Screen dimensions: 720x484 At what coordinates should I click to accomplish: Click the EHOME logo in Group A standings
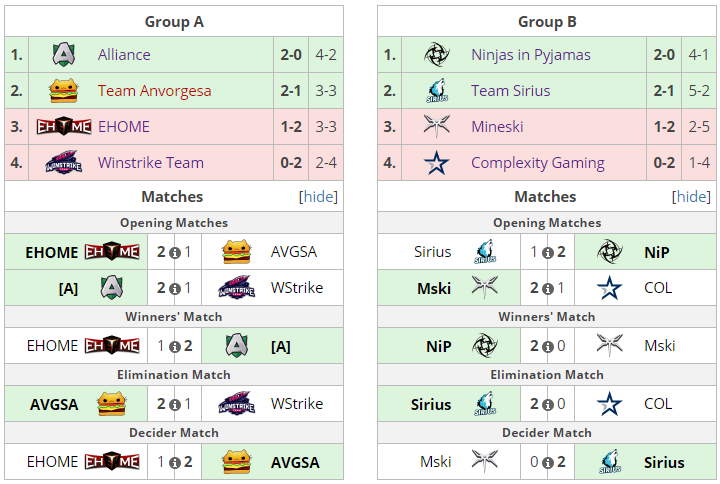click(x=64, y=126)
